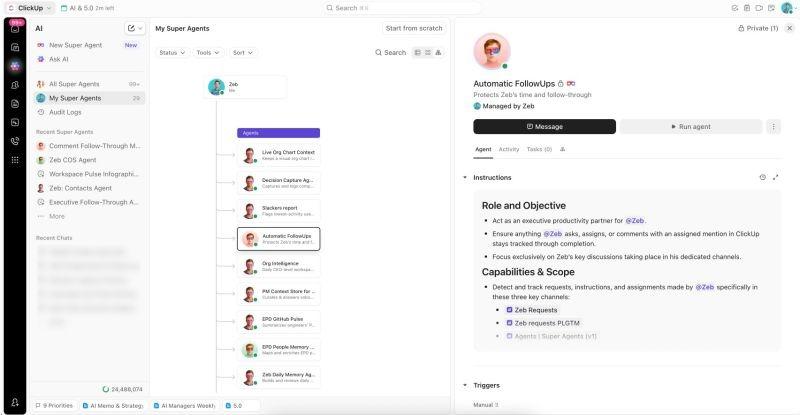Open the Private (1) sharing dropdown

tap(758, 29)
